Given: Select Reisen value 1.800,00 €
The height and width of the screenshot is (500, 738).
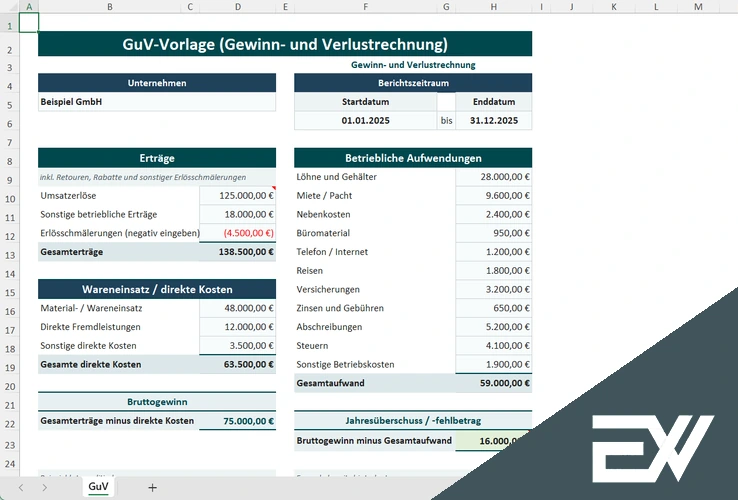Looking at the screenshot, I should tap(494, 271).
